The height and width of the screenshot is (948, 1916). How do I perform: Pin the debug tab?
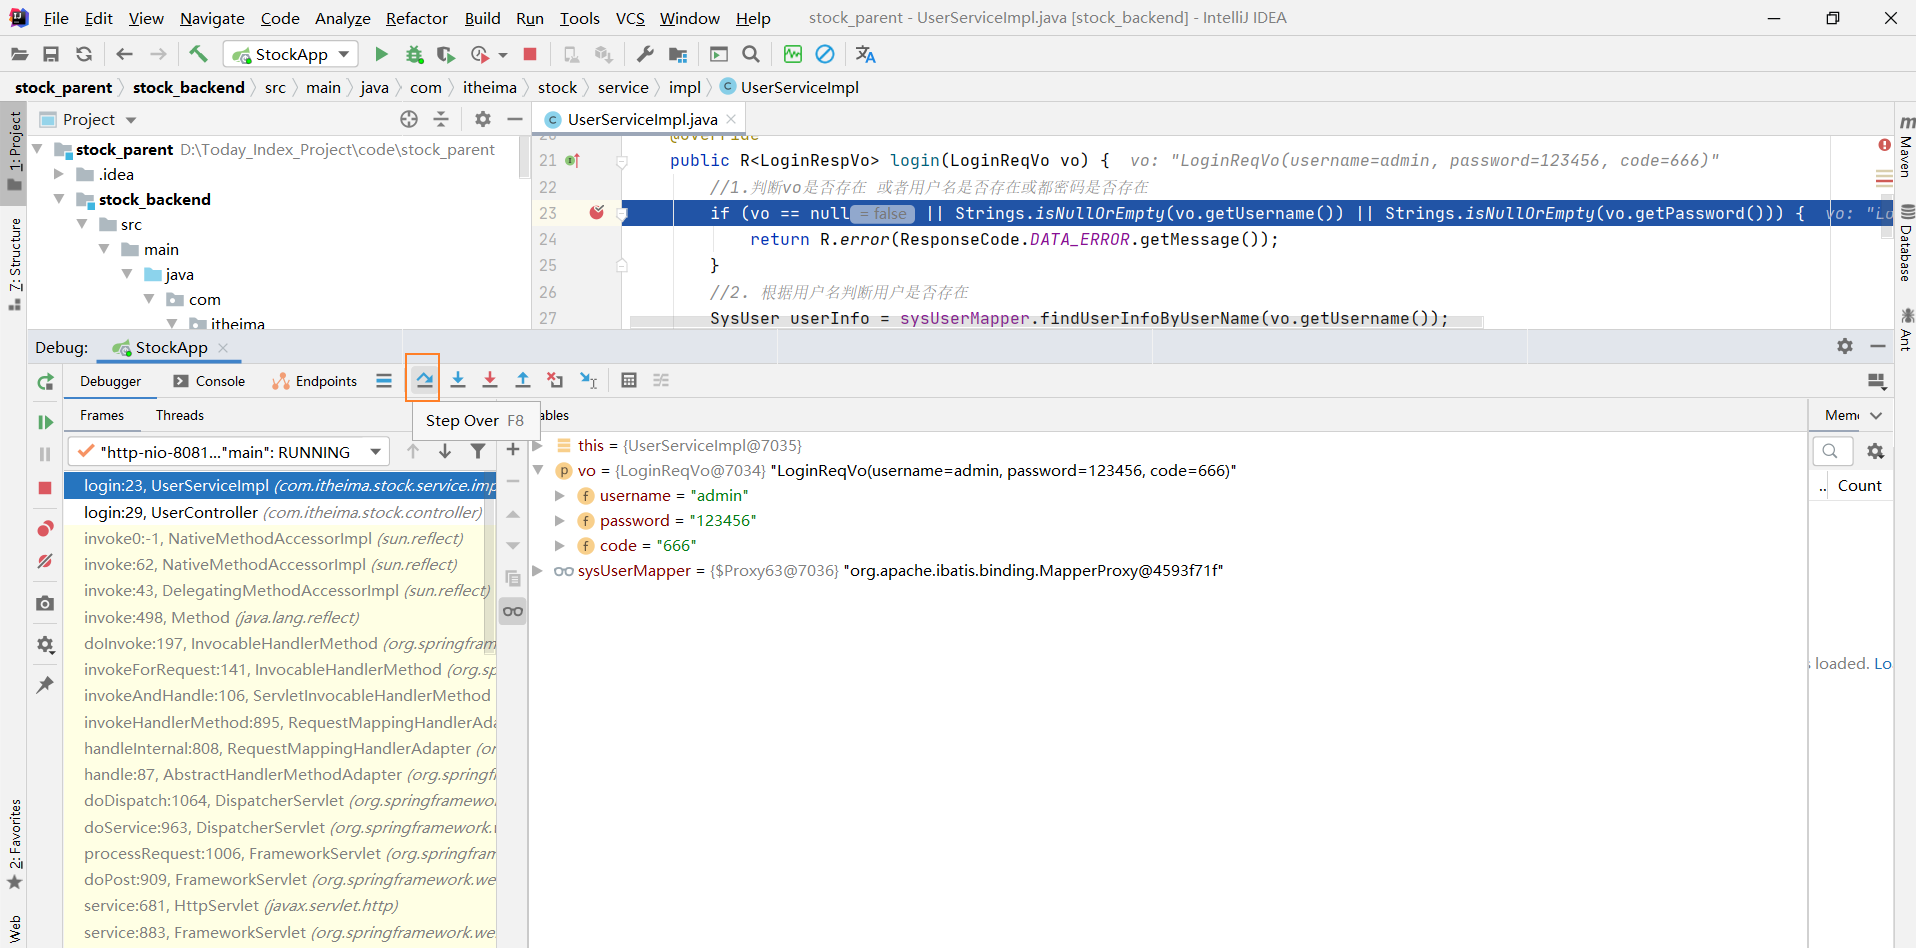pos(45,685)
